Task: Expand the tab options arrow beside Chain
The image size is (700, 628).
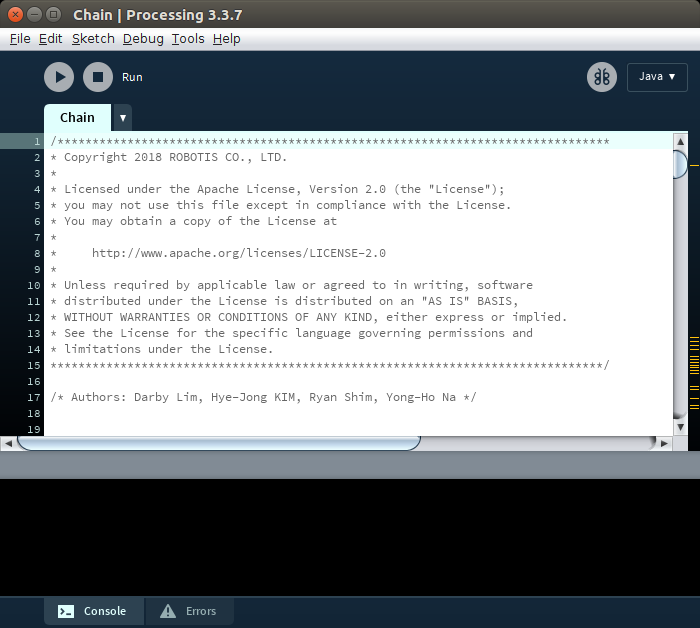Action: coord(123,118)
